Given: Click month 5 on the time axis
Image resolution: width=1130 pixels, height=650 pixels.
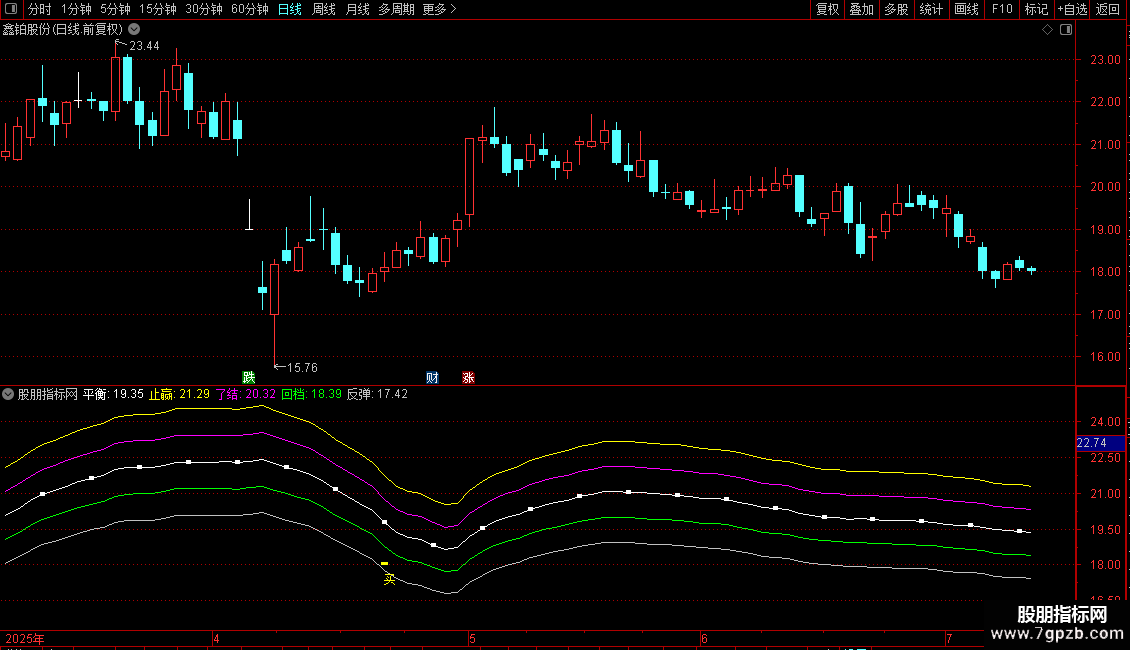Looking at the screenshot, I should tap(472, 638).
